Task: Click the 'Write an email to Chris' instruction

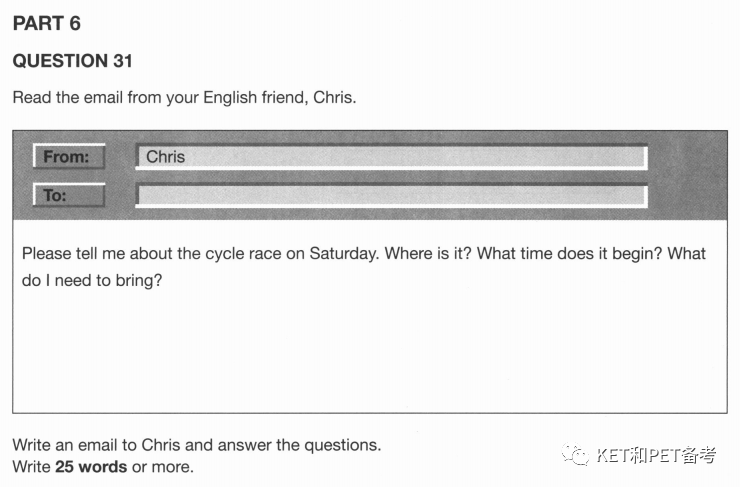Action: pyautogui.click(x=197, y=445)
